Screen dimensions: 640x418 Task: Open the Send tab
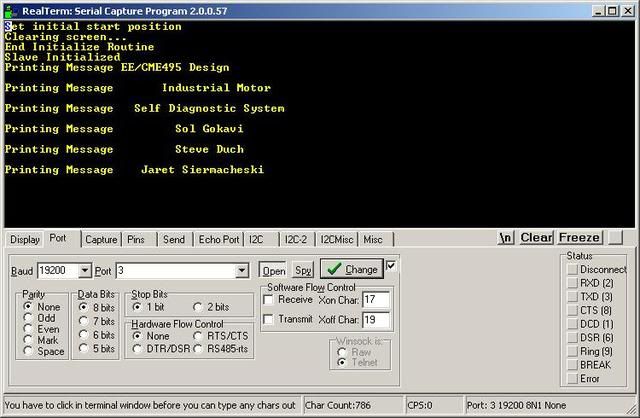[x=174, y=240]
